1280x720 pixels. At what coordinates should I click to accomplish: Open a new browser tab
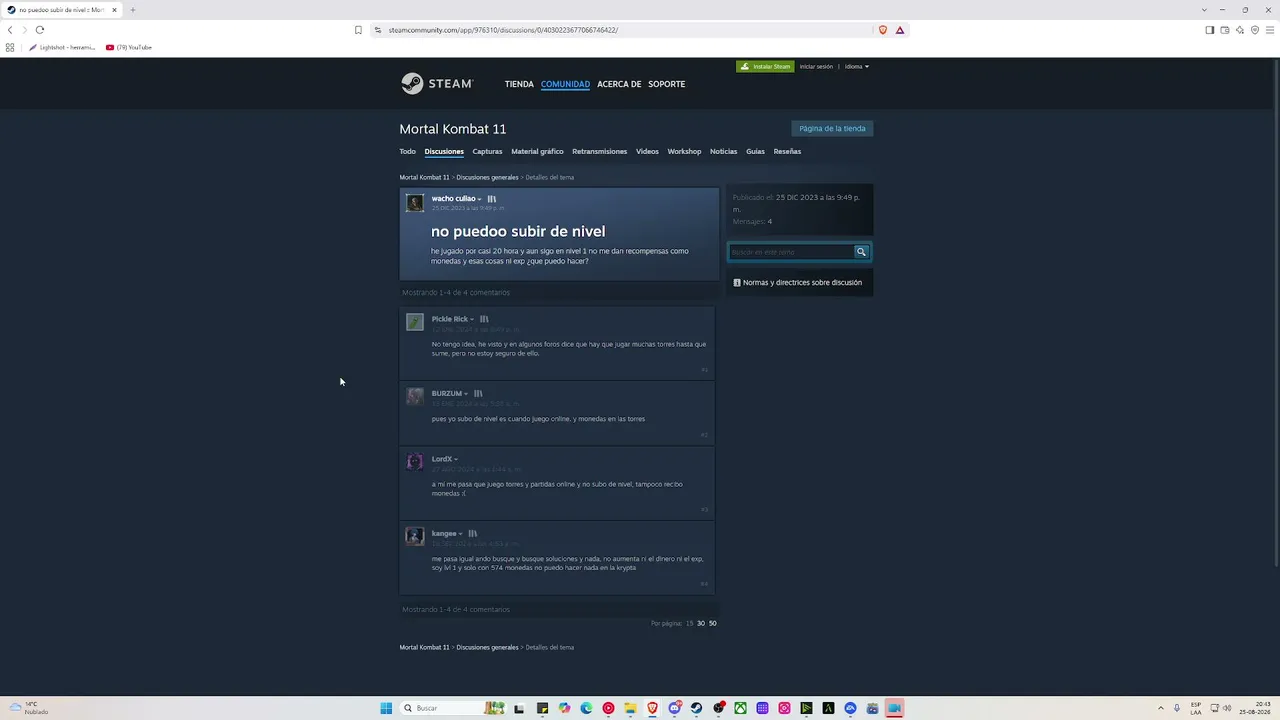click(x=132, y=10)
